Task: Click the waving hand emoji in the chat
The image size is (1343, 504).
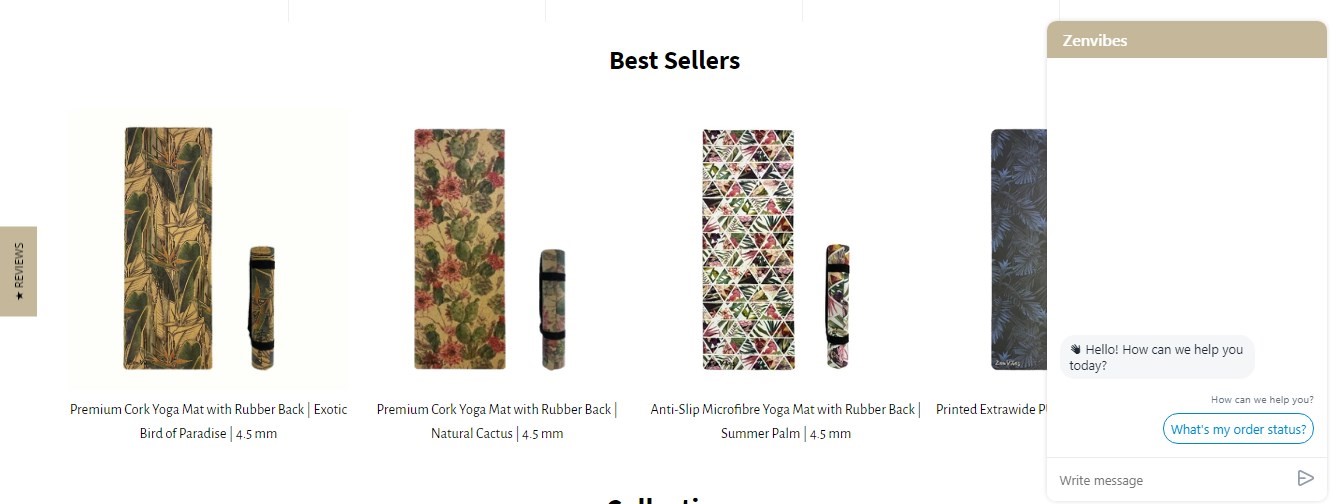Action: [1076, 349]
